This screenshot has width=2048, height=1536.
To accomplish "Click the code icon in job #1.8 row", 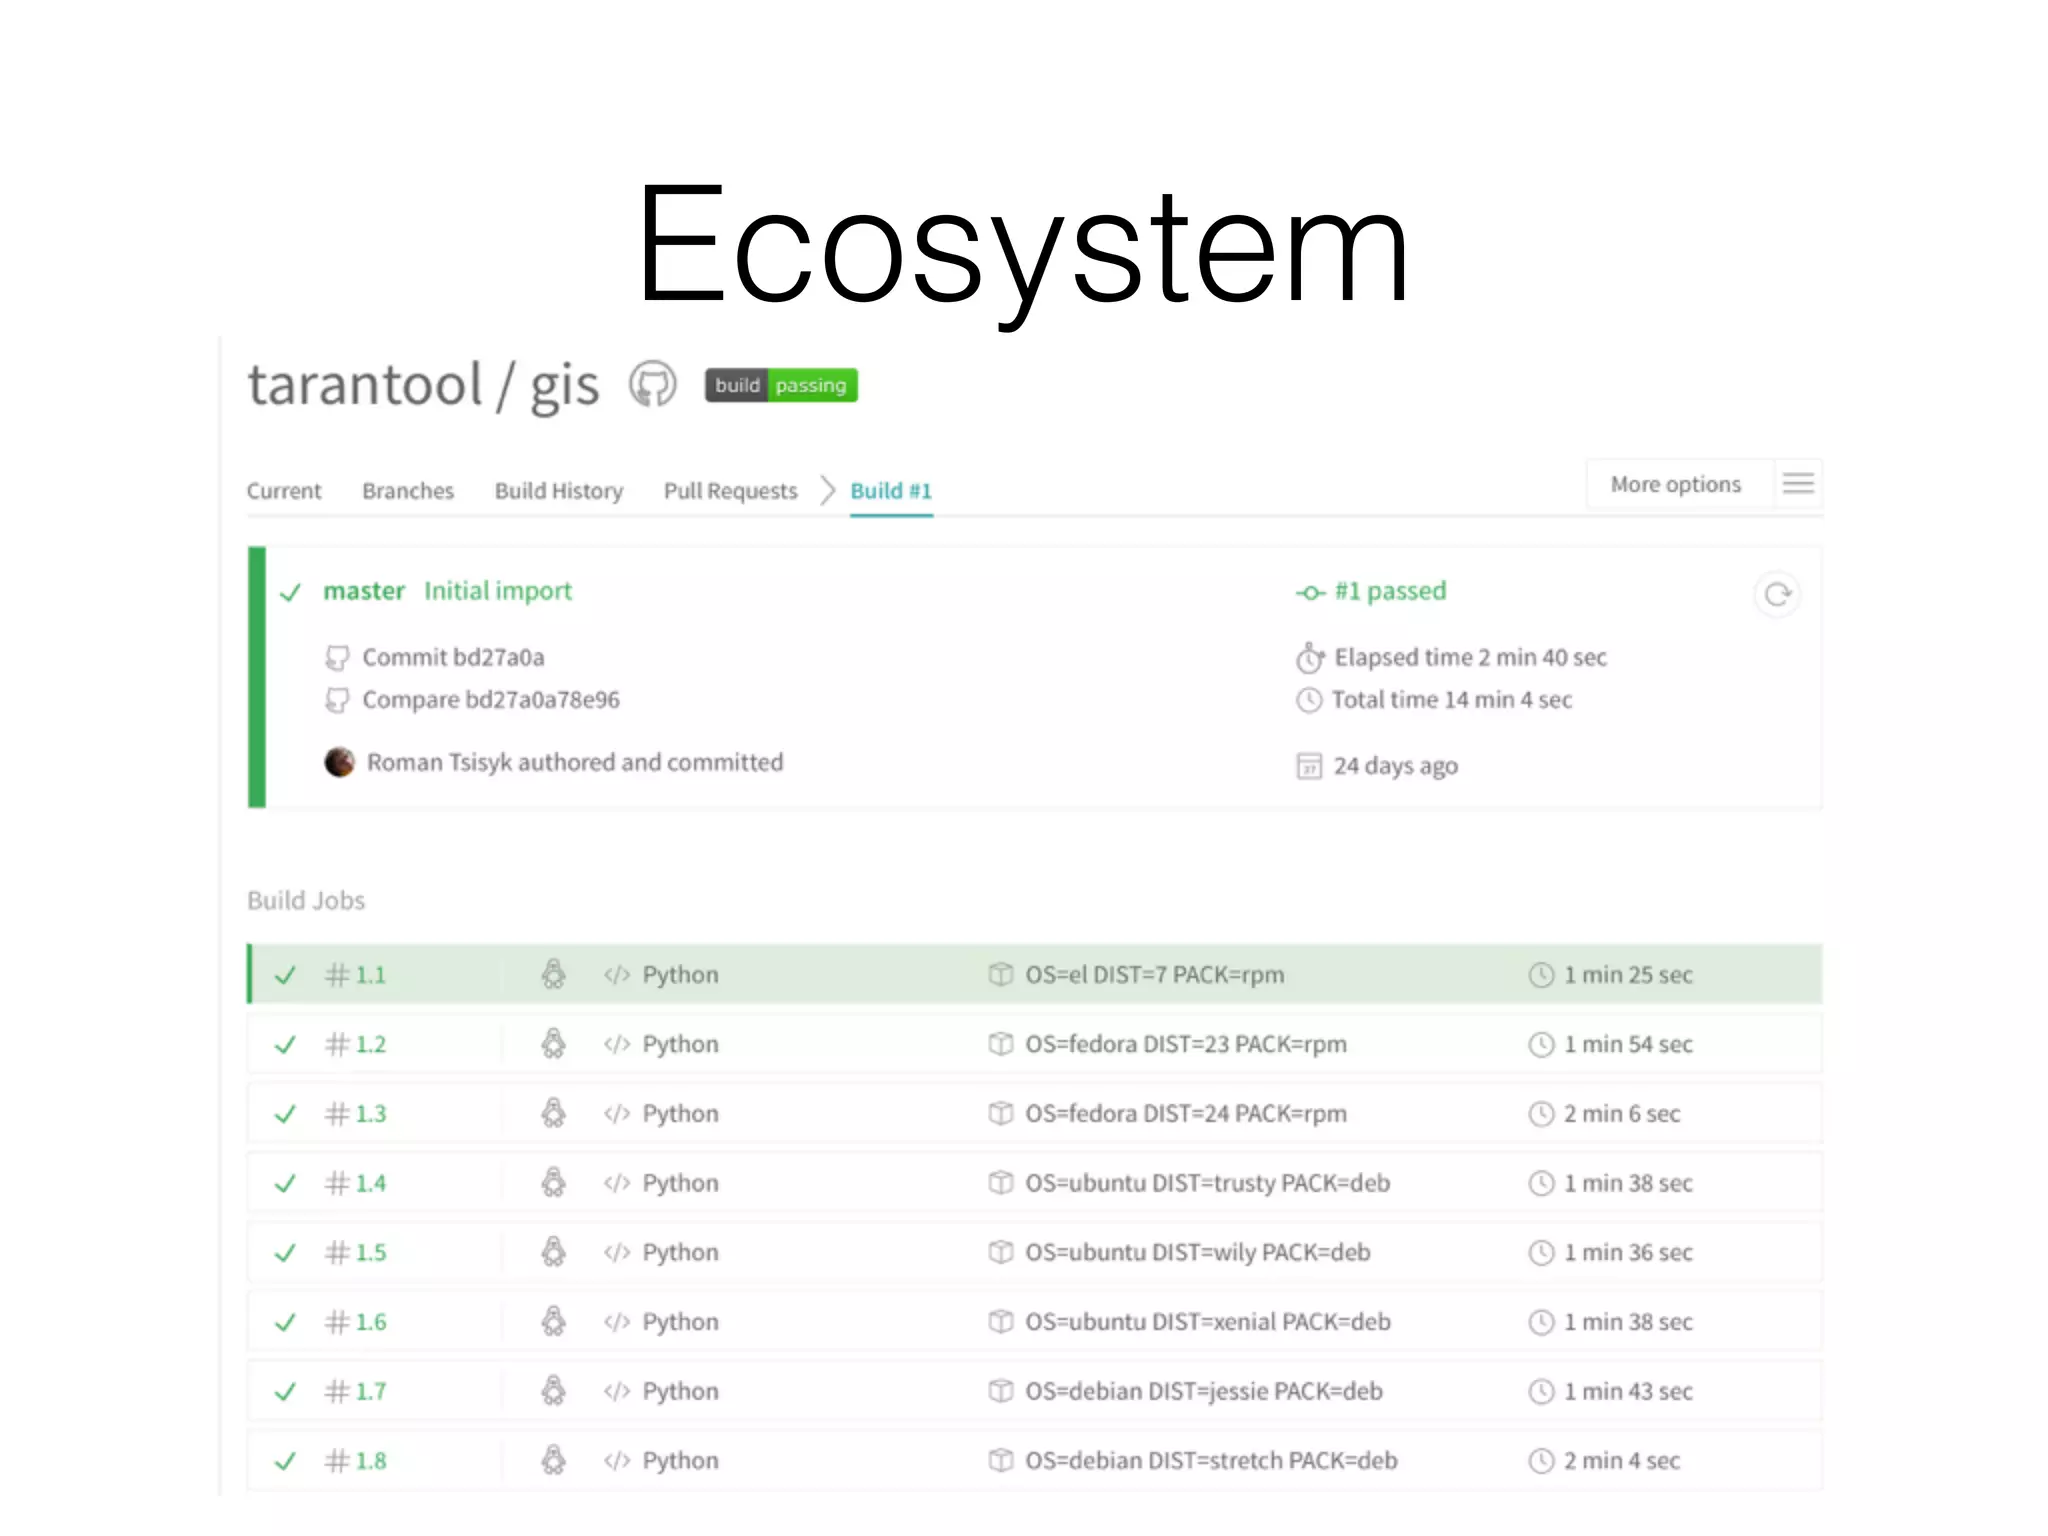I will 617,1462.
